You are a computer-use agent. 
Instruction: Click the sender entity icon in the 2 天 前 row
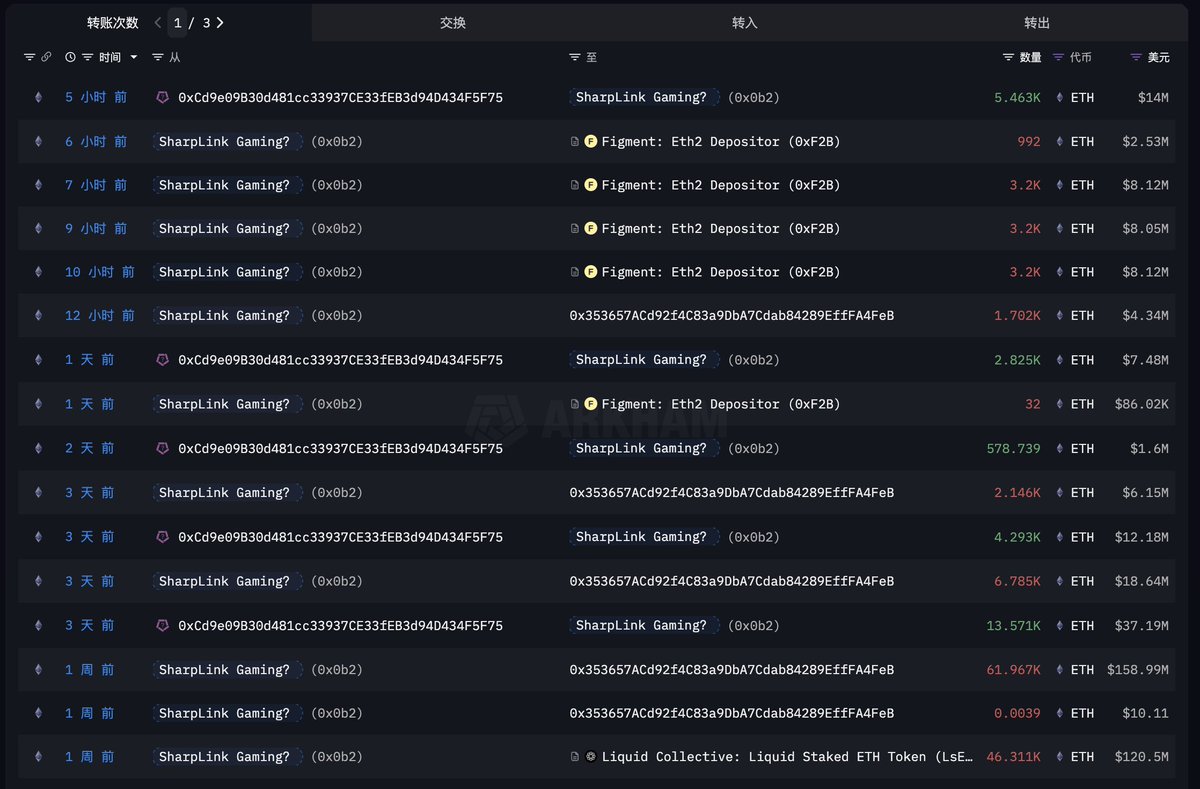(163, 449)
